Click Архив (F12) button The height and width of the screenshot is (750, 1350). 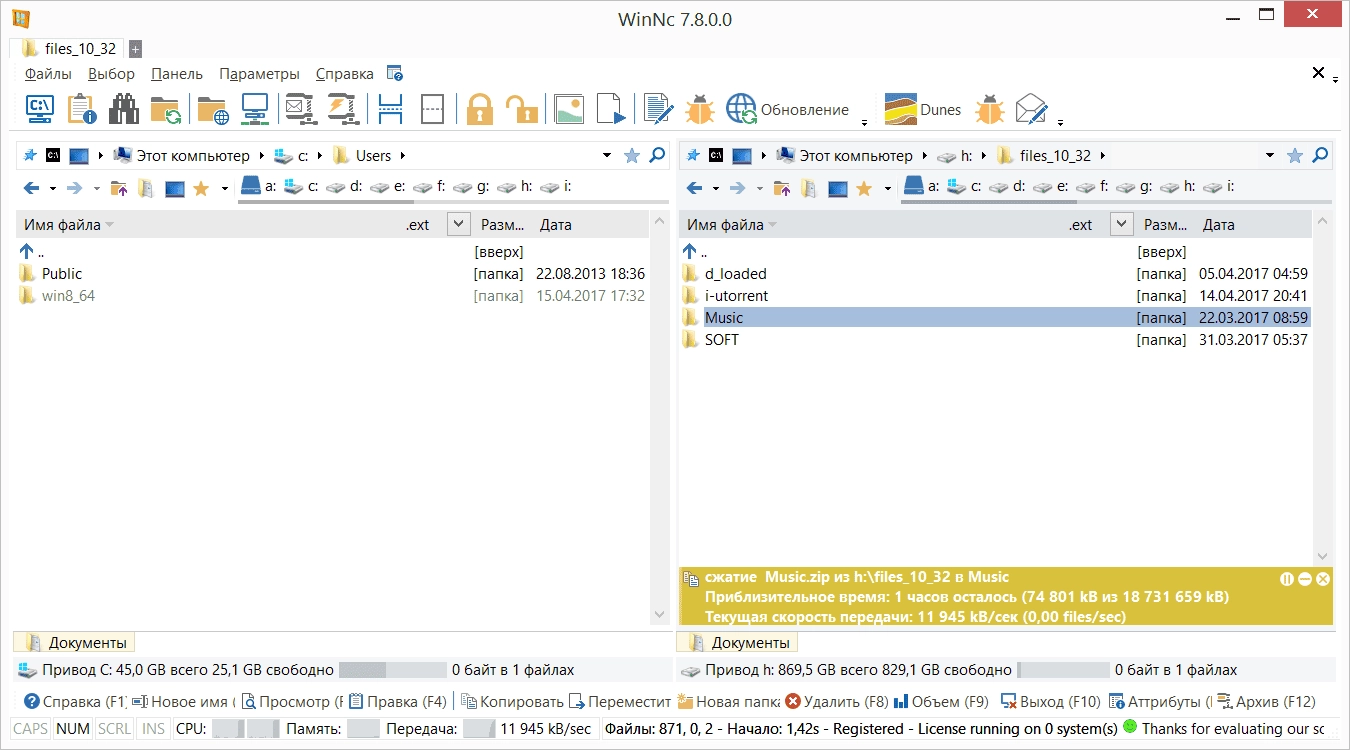coord(1266,702)
